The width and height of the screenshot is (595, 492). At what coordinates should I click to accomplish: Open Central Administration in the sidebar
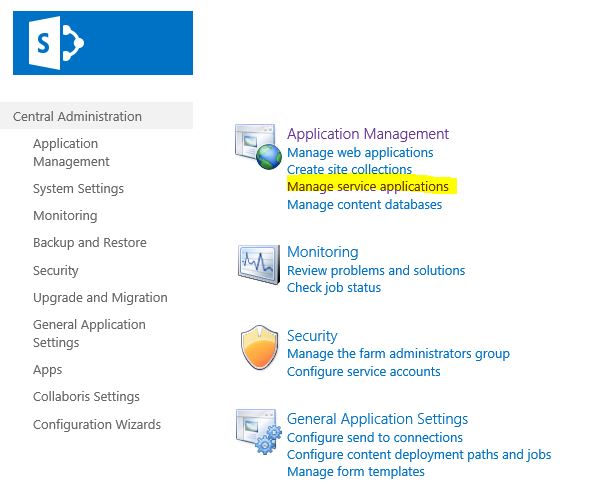(x=77, y=116)
